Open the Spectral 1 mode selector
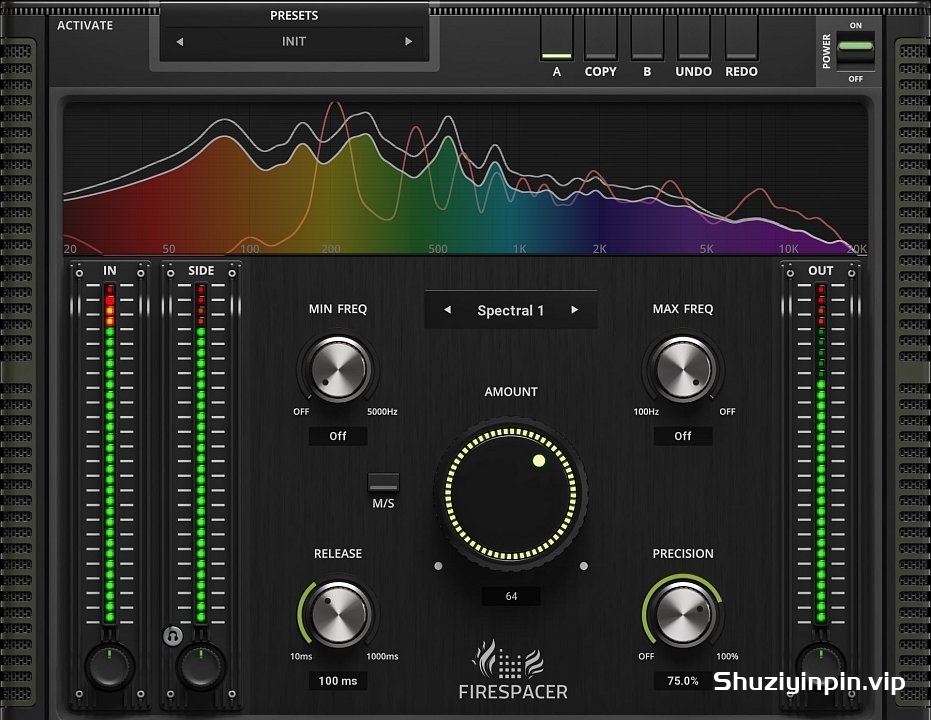 point(511,310)
